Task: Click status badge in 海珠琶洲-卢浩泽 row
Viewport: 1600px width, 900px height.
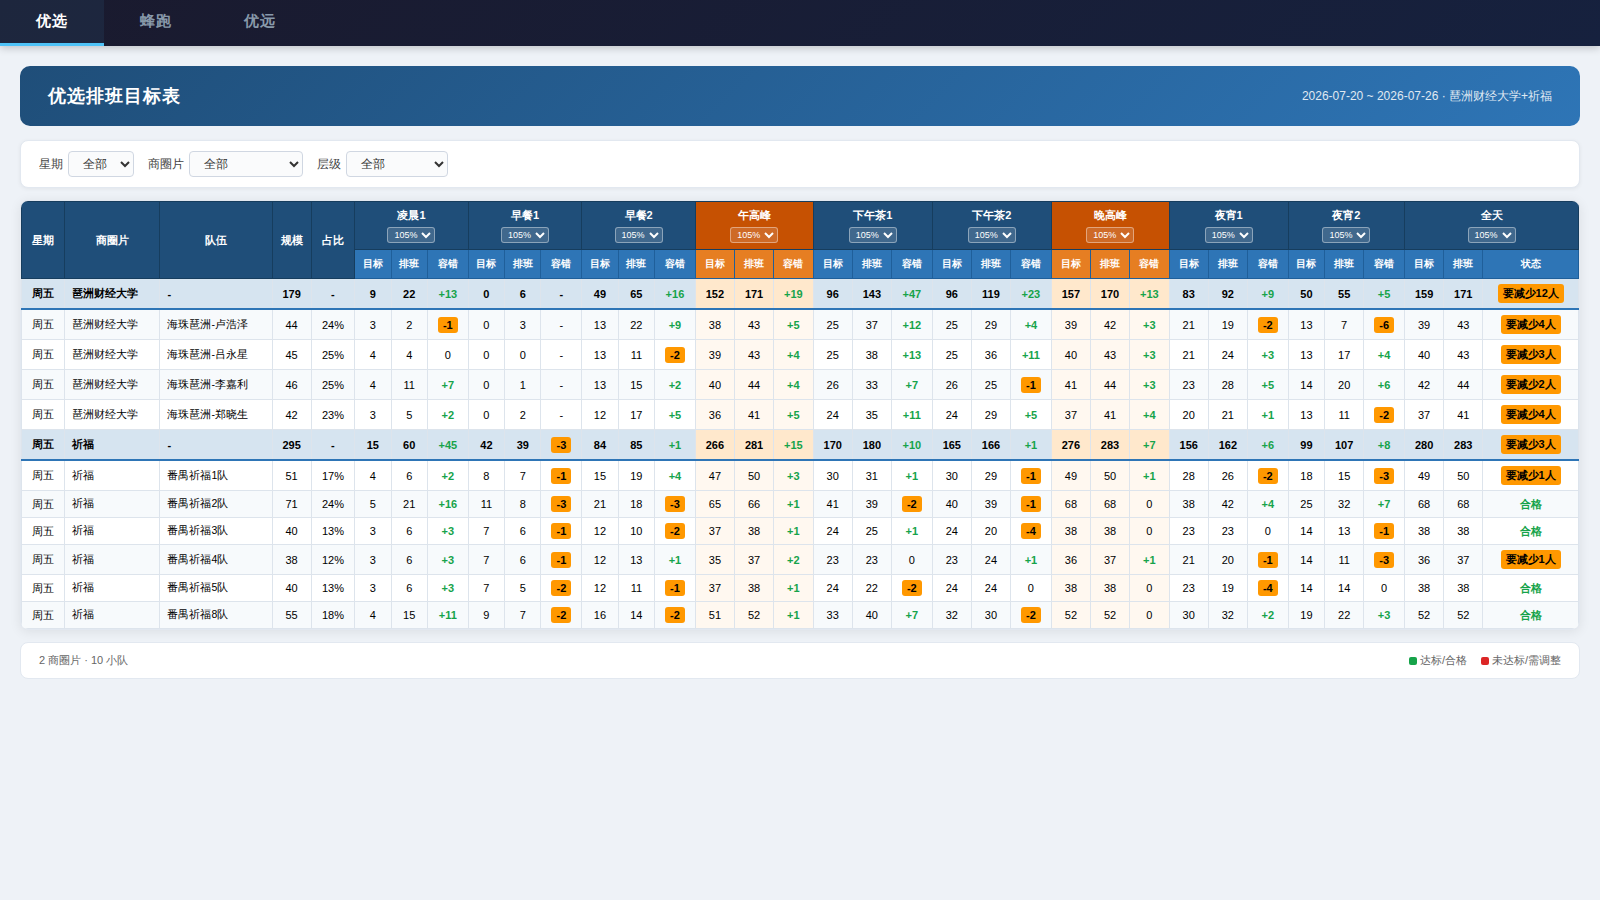Action: point(1531,325)
